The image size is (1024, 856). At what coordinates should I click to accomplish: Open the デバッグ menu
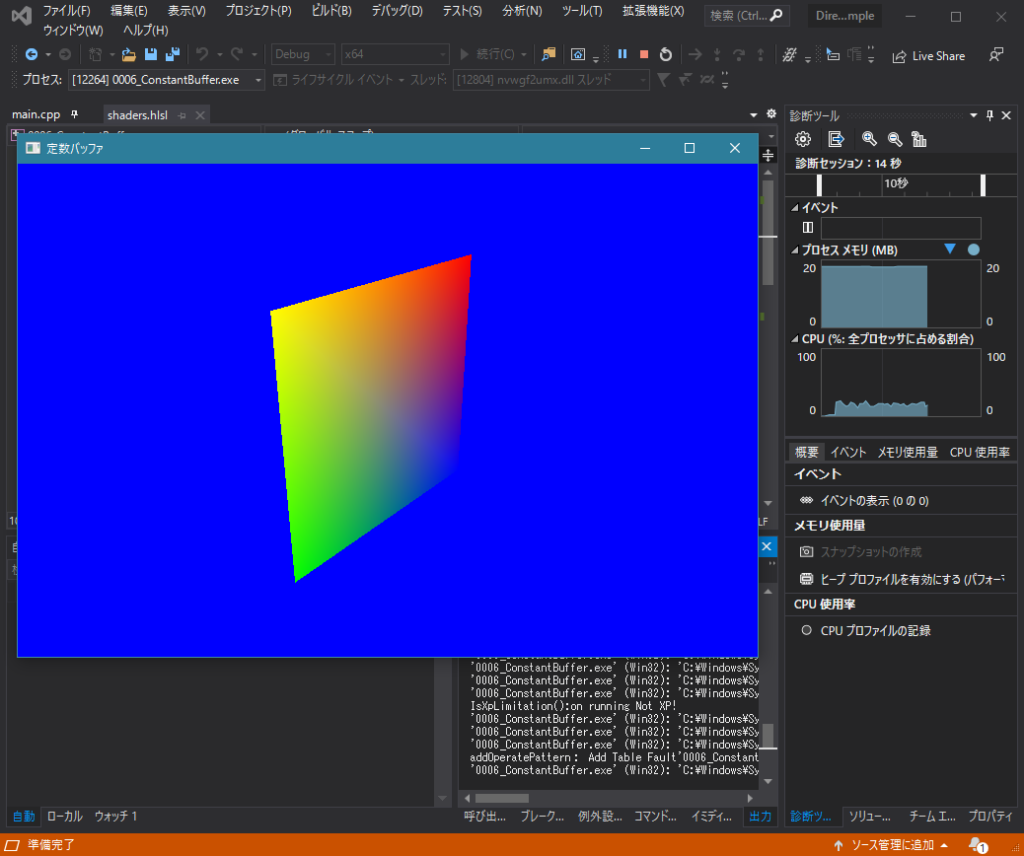(396, 10)
